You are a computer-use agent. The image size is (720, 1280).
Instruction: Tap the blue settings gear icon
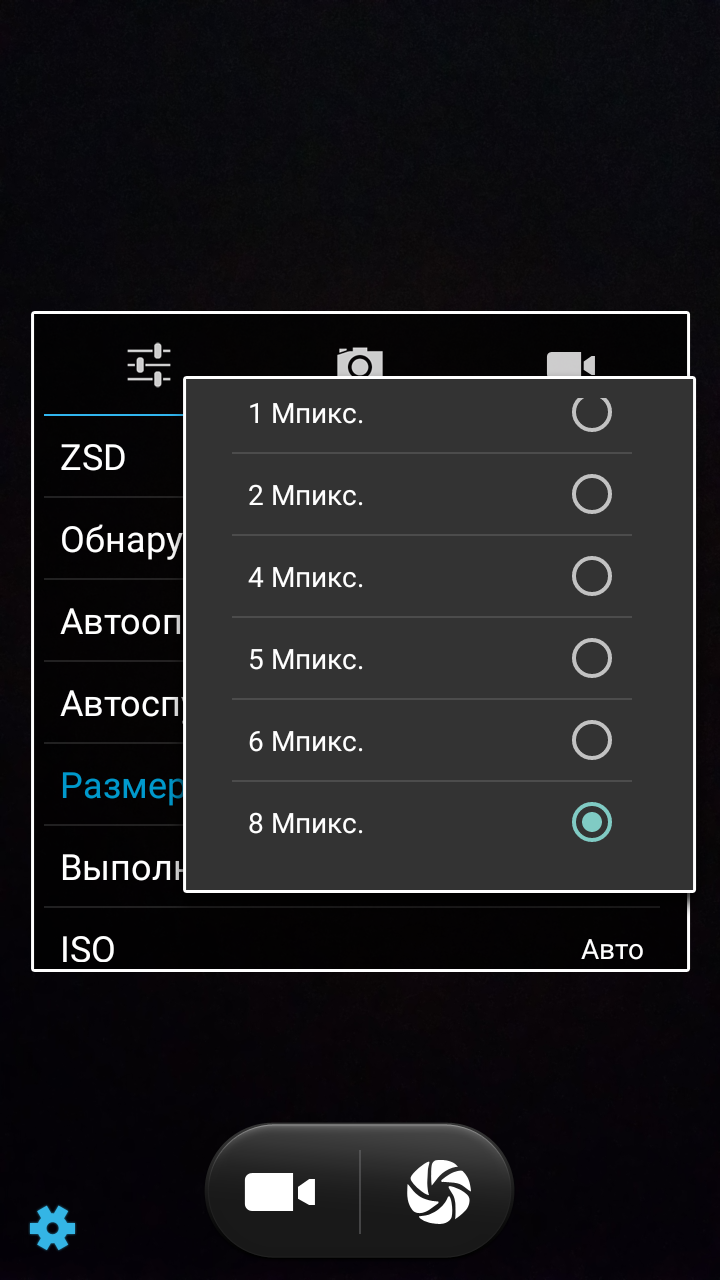point(52,1227)
